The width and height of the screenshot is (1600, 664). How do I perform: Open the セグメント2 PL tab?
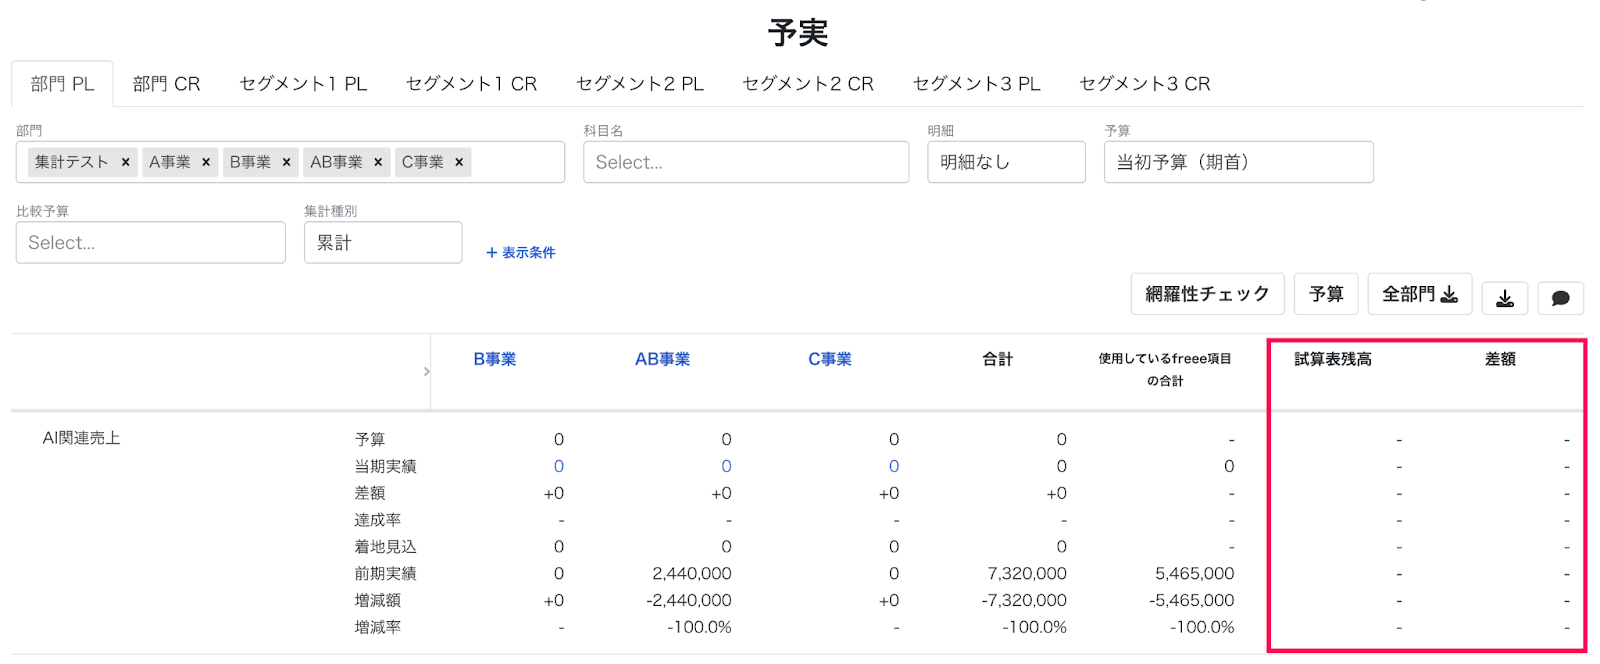click(x=640, y=84)
